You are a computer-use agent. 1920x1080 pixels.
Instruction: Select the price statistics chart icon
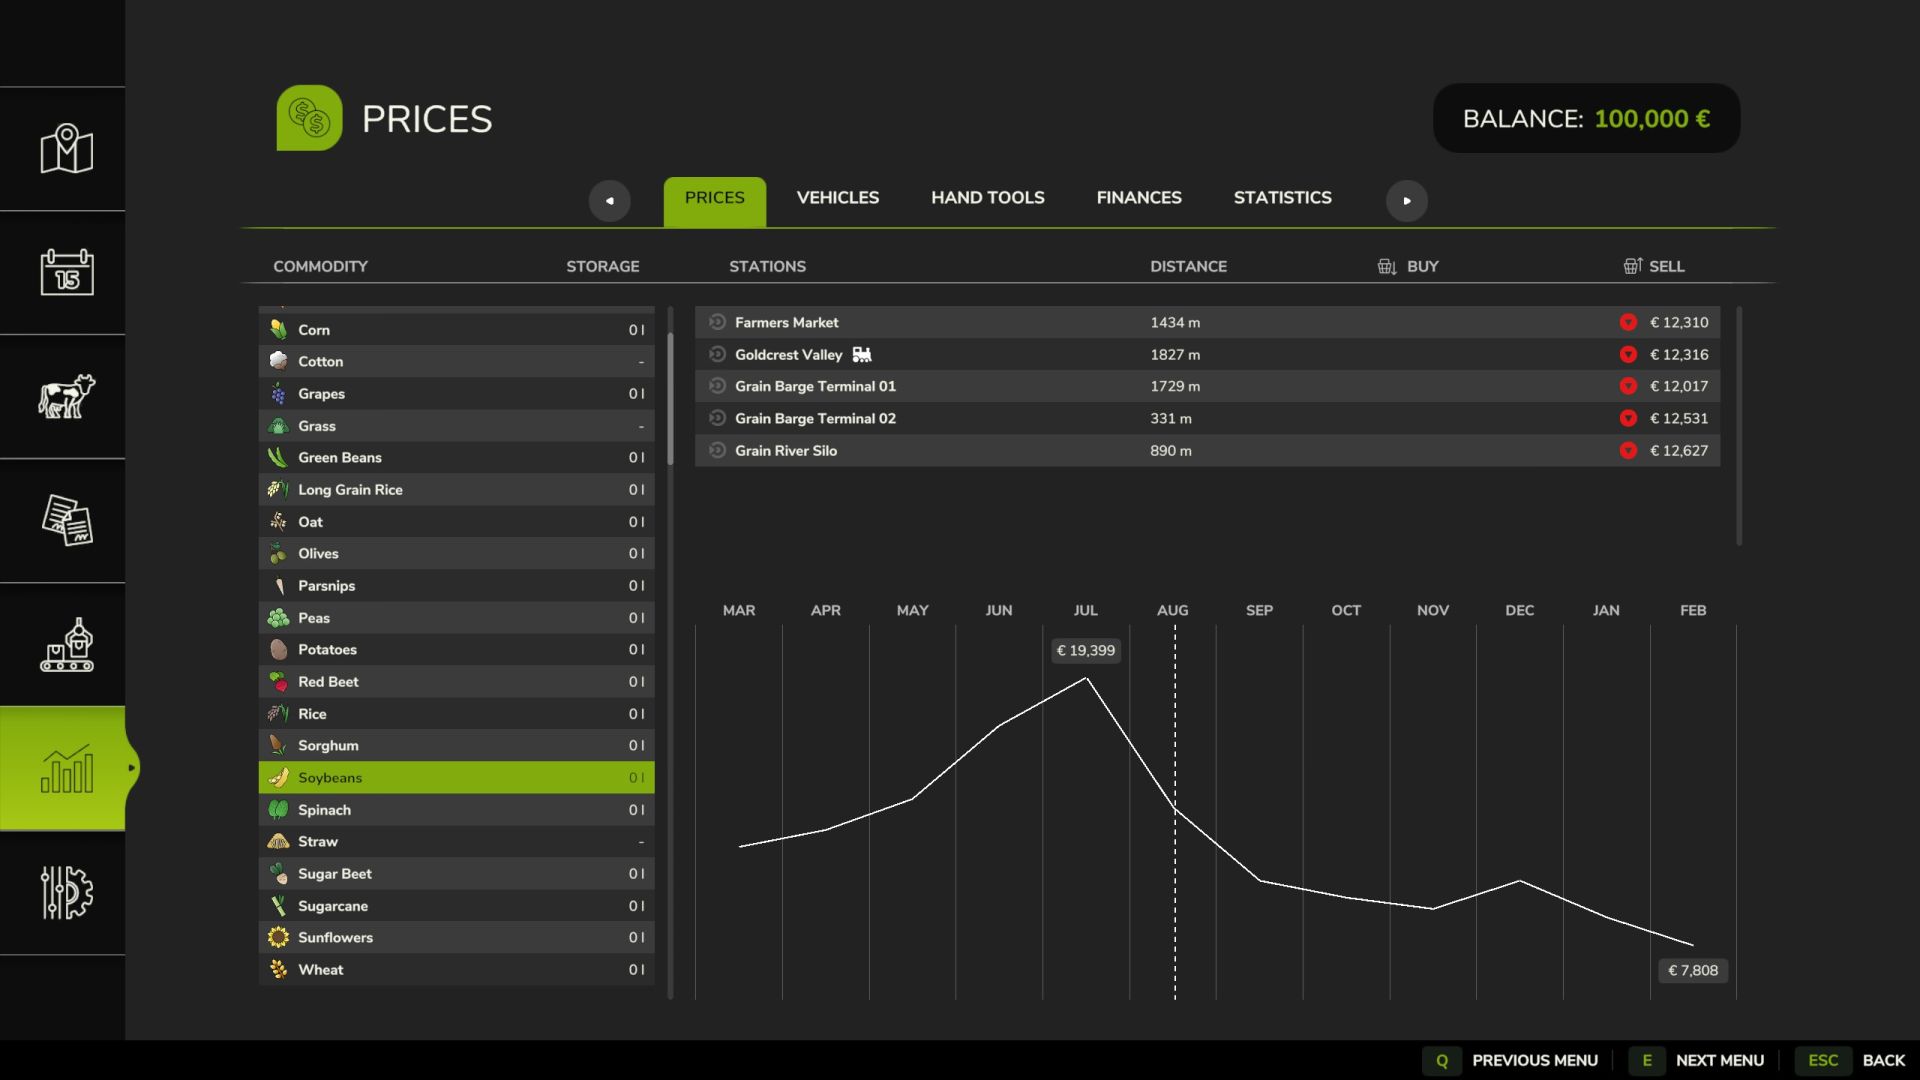(66, 768)
